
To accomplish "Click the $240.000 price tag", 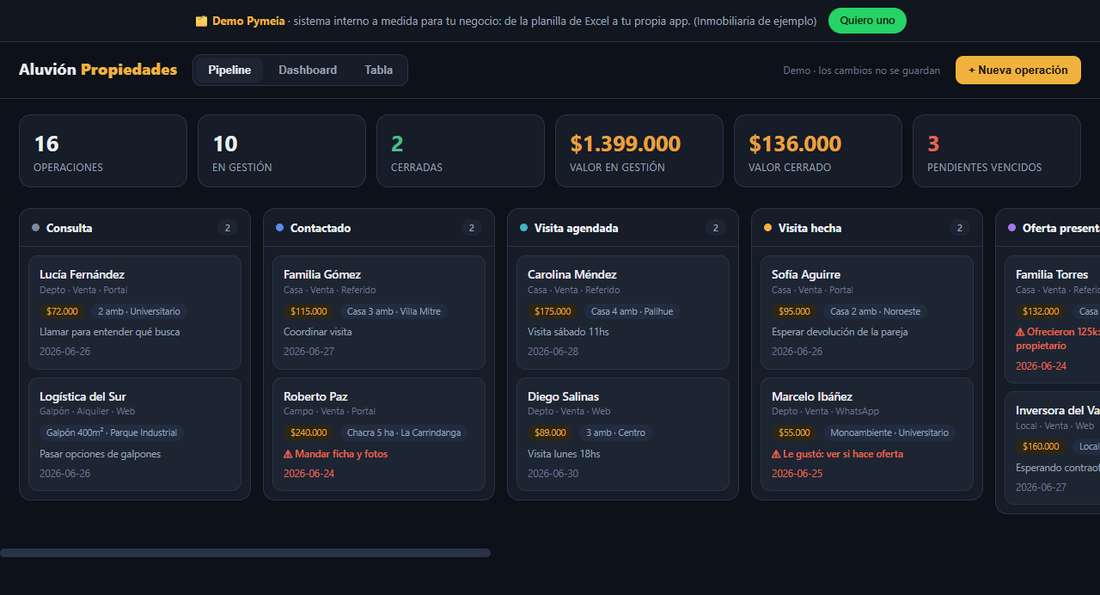I will pyautogui.click(x=309, y=433).
